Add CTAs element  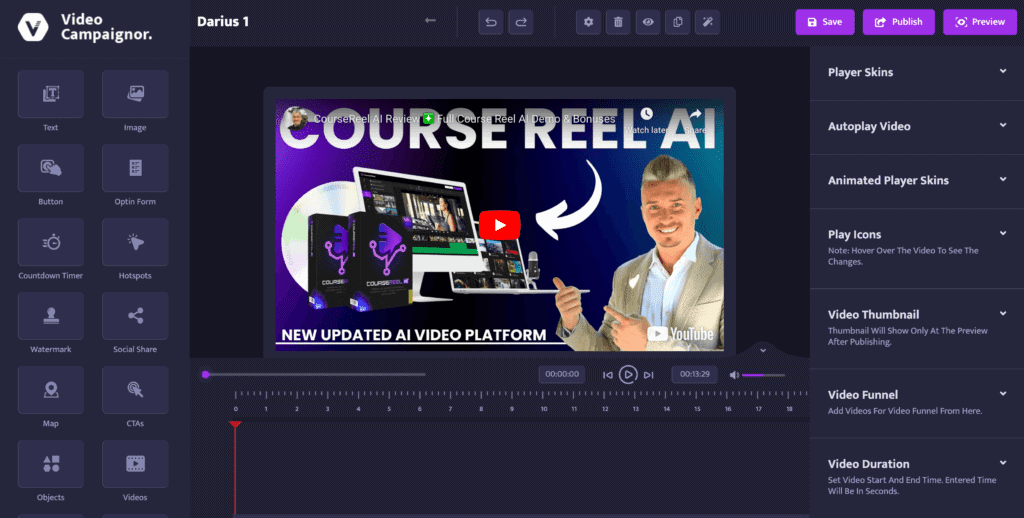pyautogui.click(x=135, y=390)
